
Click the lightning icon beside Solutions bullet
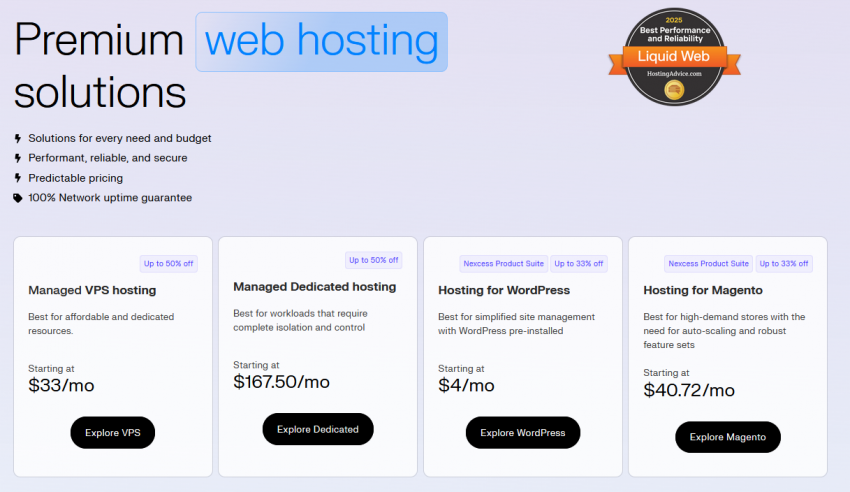point(18,138)
